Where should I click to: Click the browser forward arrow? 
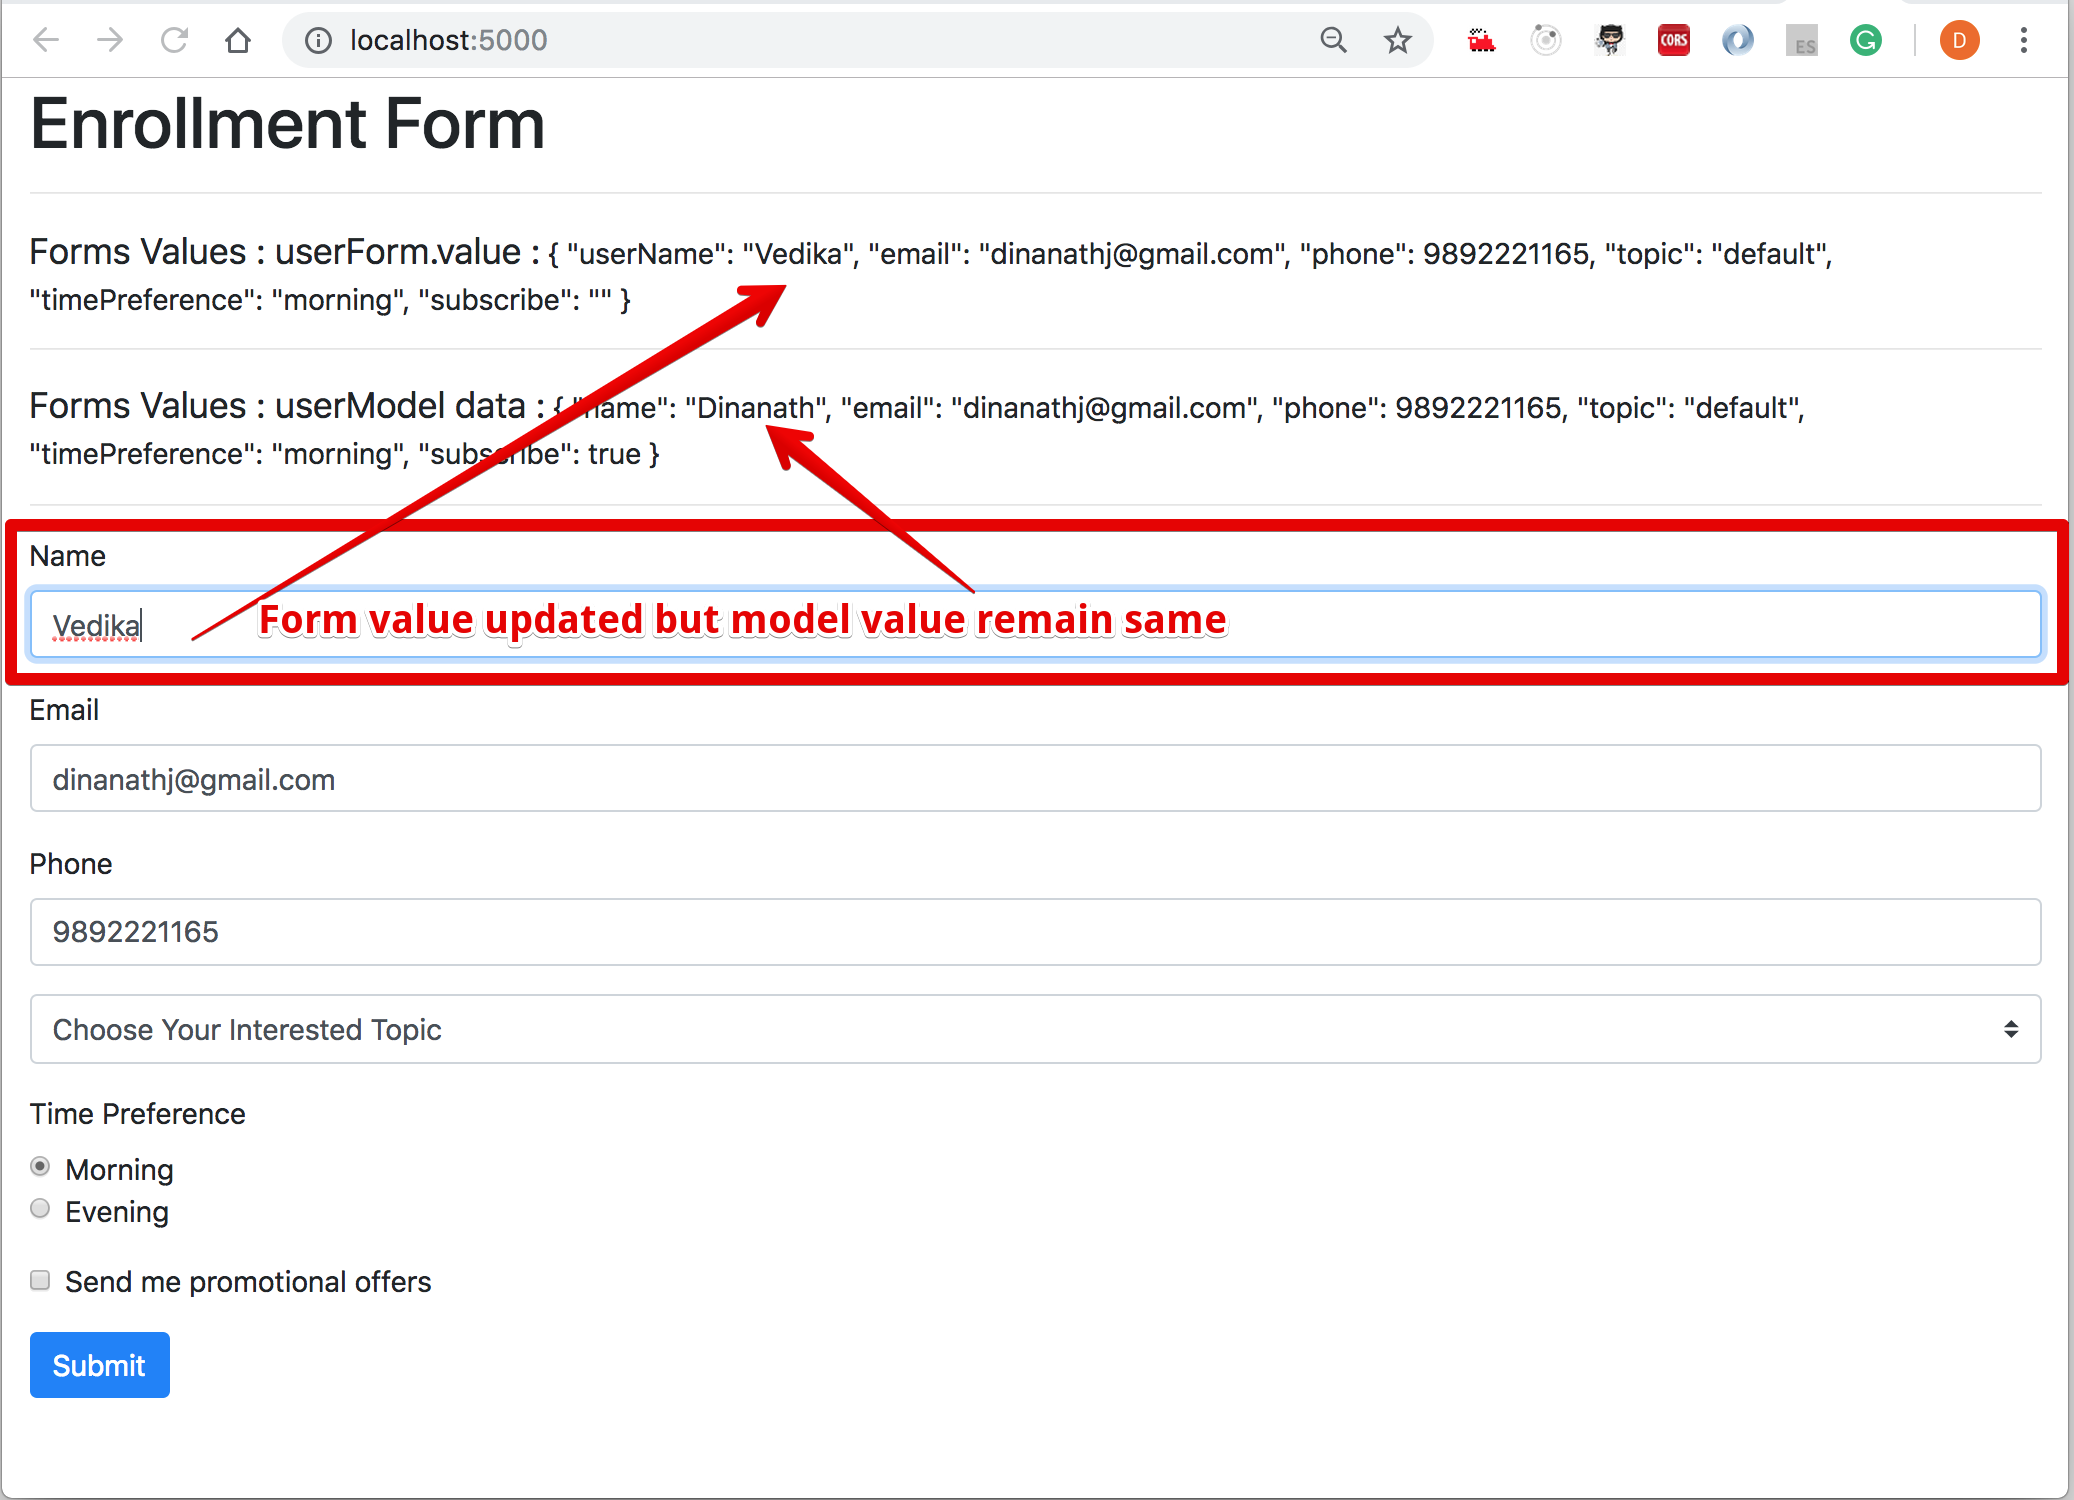point(110,40)
